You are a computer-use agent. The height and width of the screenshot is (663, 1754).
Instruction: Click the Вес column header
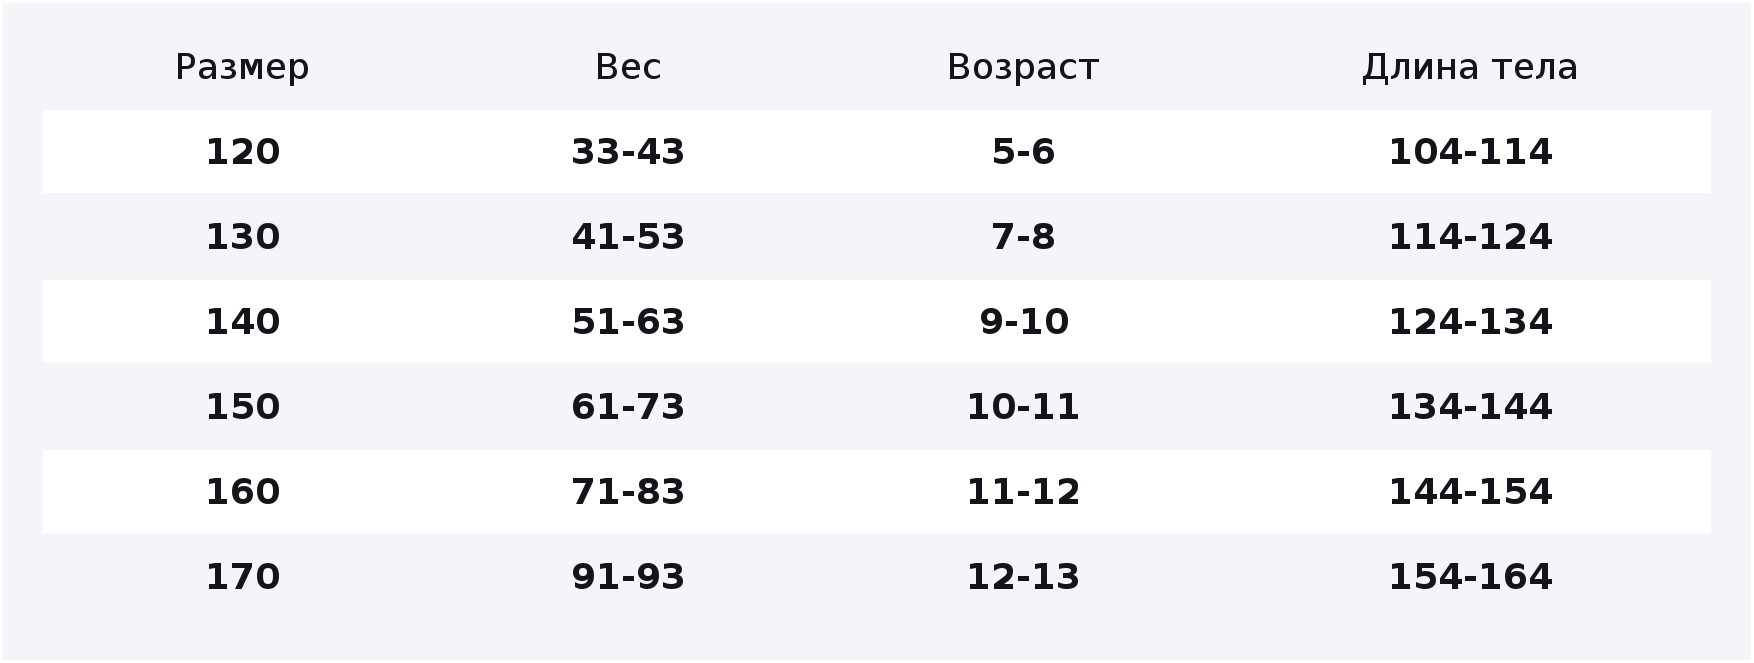(628, 67)
